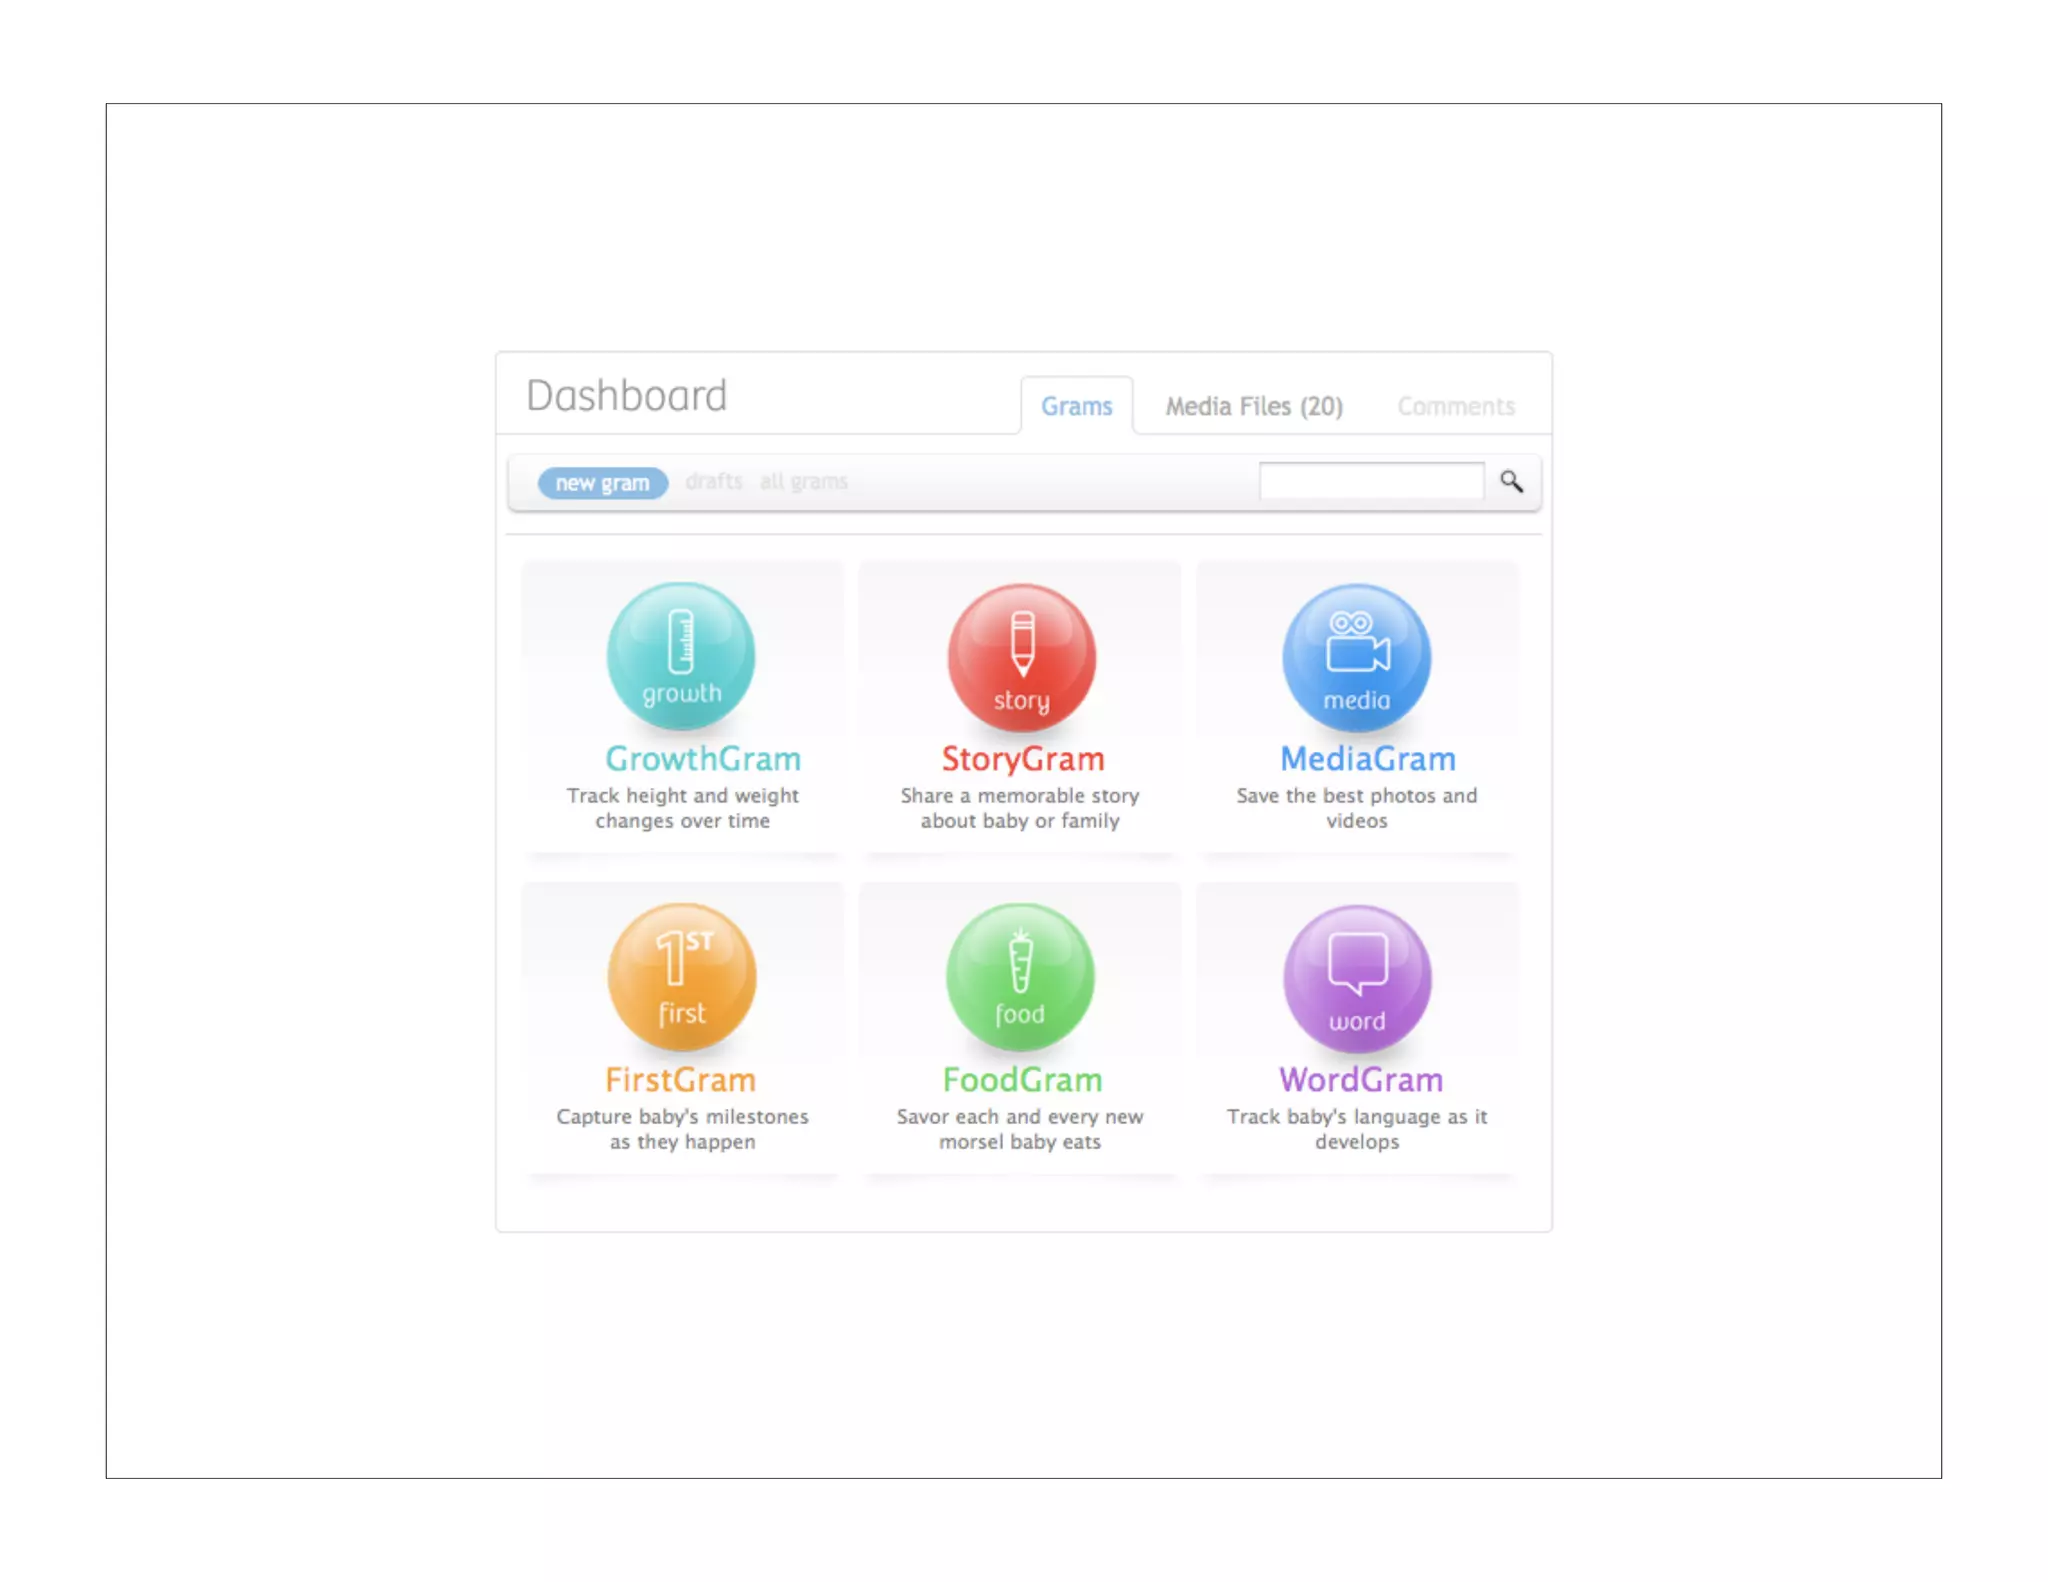Show the drafts filter
The width and height of the screenshot is (2048, 1582).
(713, 482)
